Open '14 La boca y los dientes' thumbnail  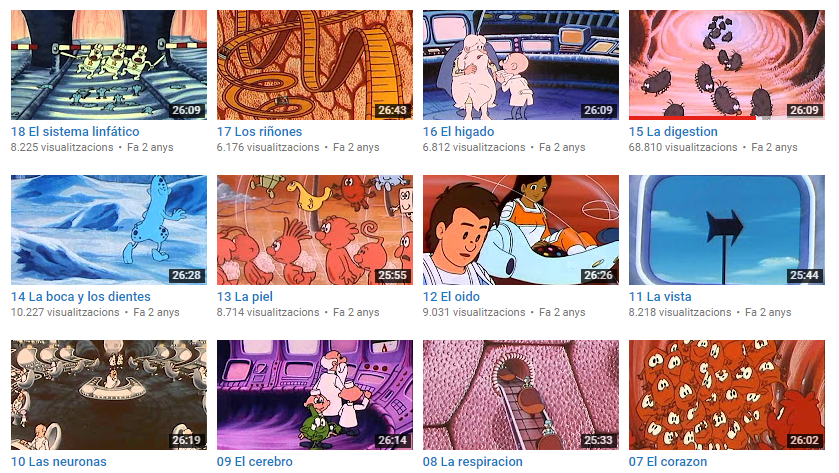109,230
